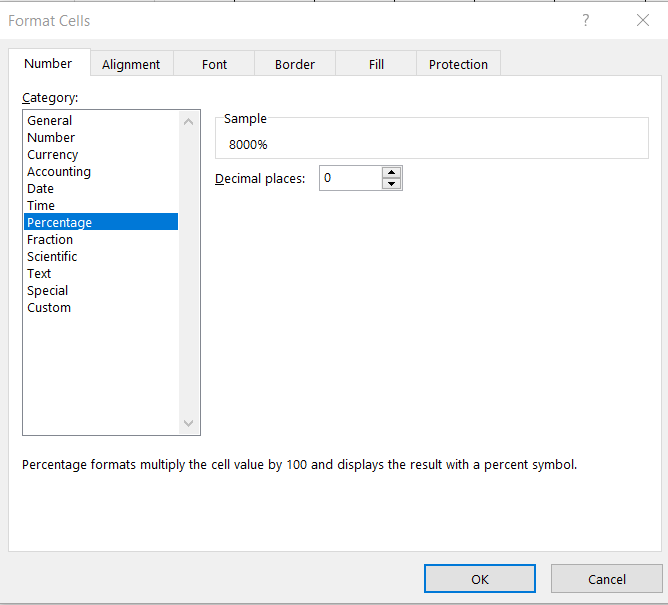Confirm with the OK button

pos(480,579)
